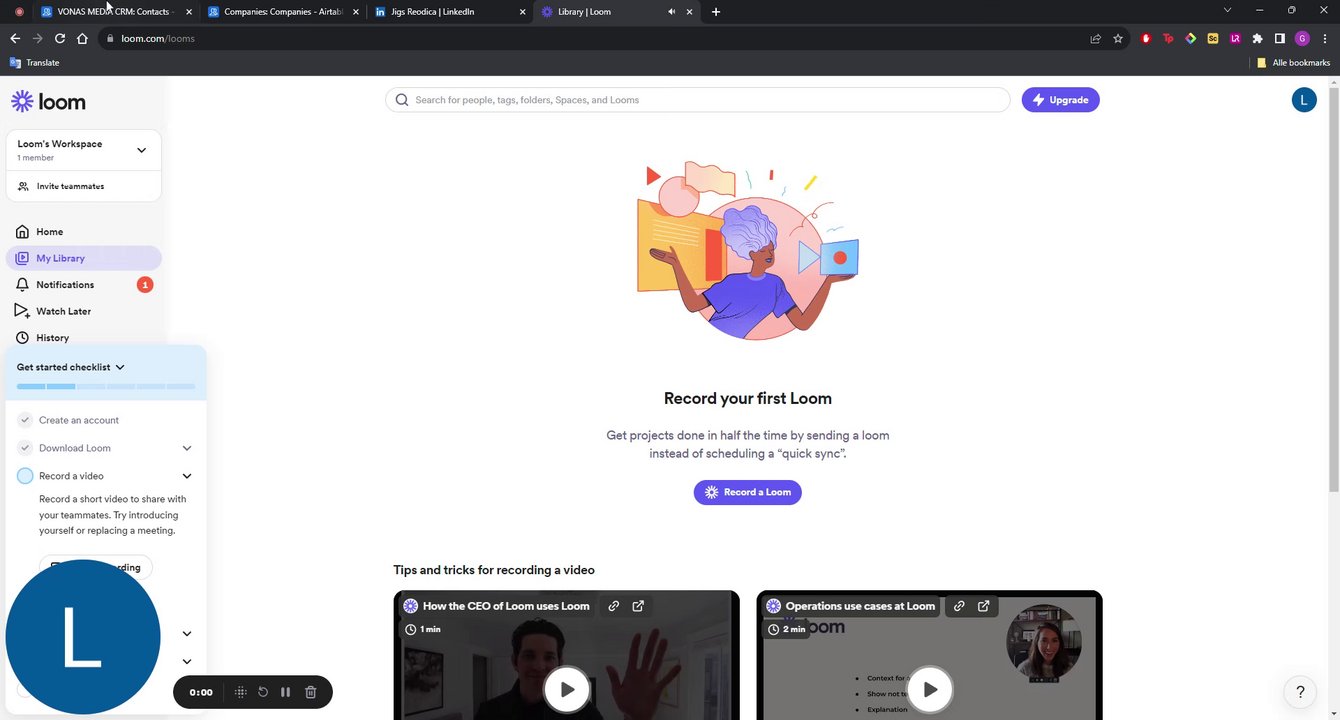The height and width of the screenshot is (720, 1340).
Task: Go back in the browser
Action: [15, 38]
